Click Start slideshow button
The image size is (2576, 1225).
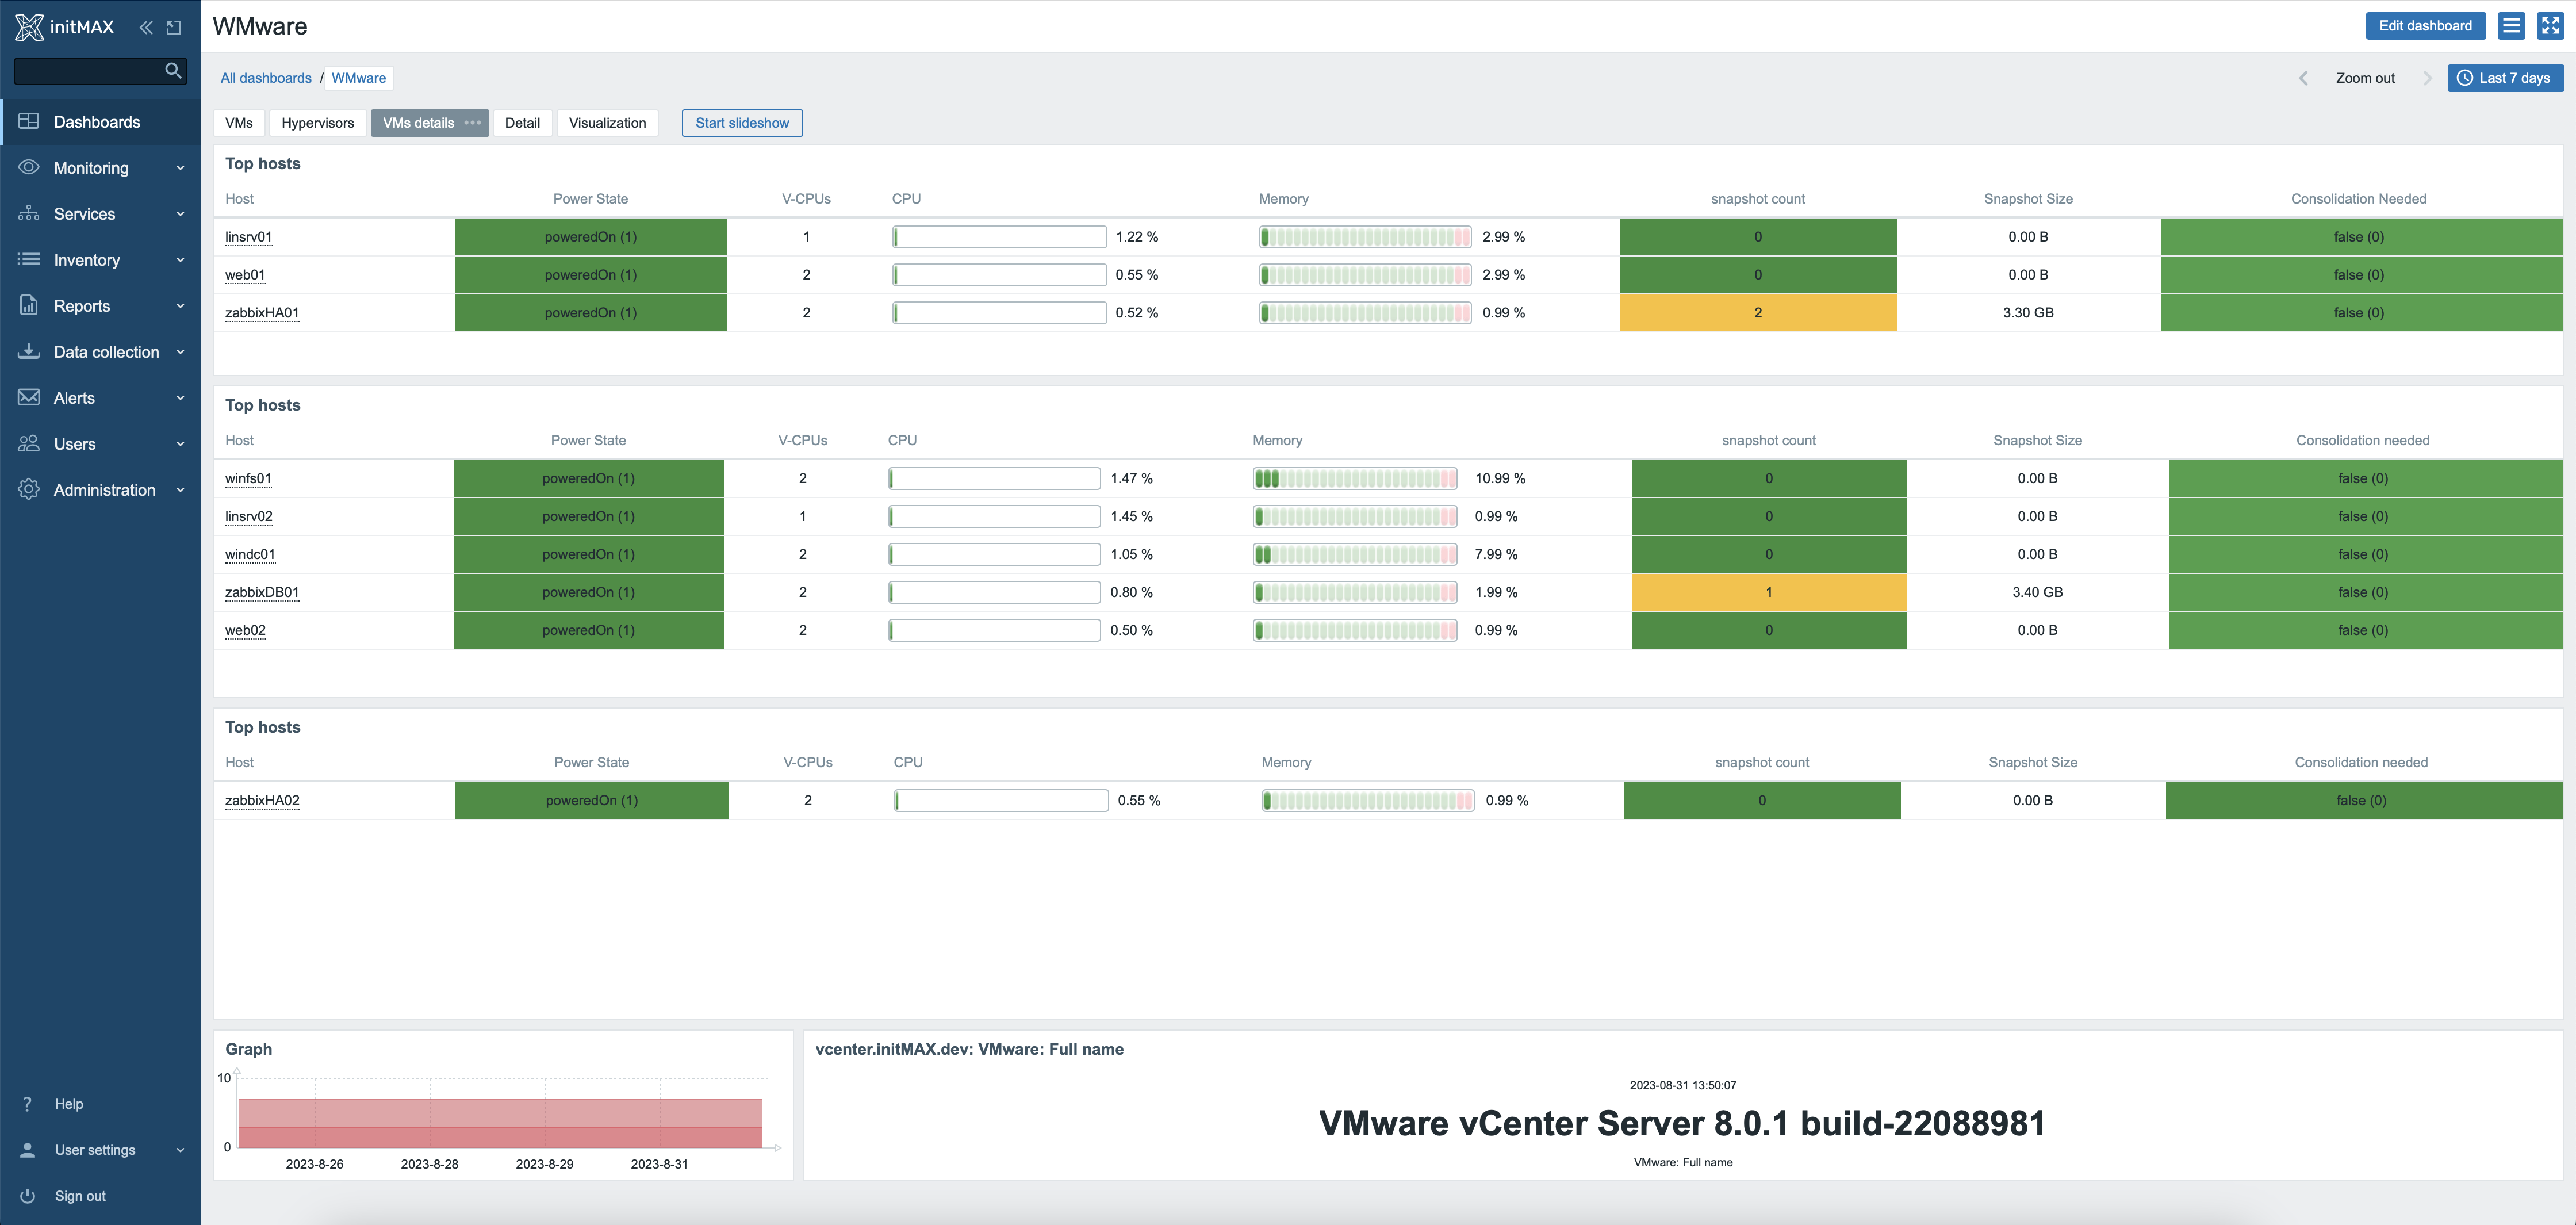tap(742, 123)
